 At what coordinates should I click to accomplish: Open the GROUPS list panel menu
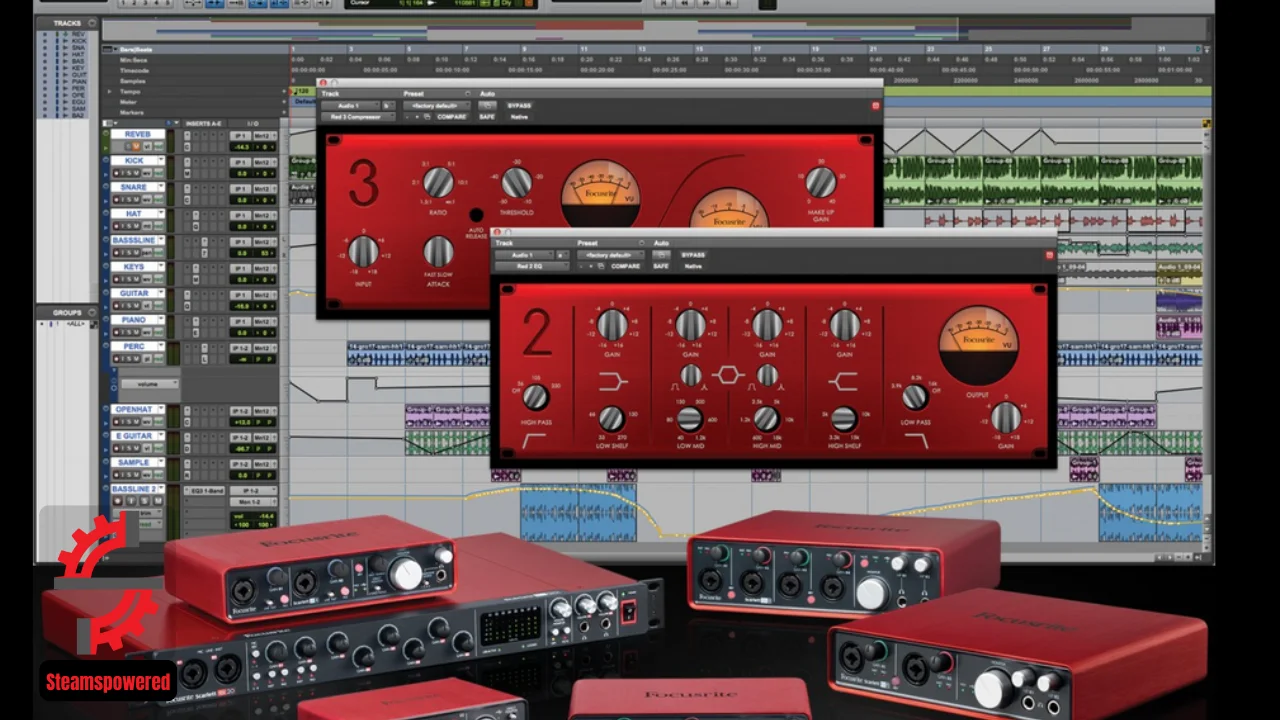(x=93, y=312)
